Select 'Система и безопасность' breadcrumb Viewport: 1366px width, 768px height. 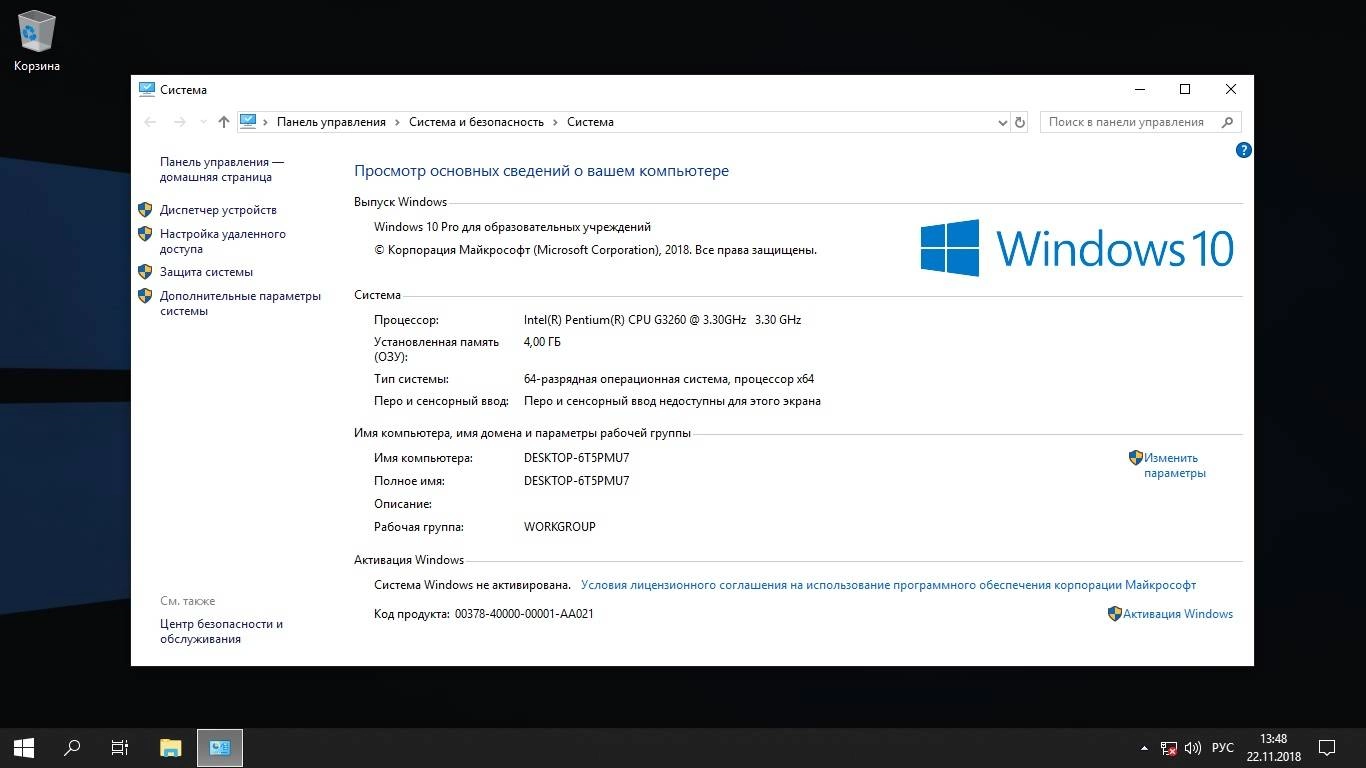[476, 122]
